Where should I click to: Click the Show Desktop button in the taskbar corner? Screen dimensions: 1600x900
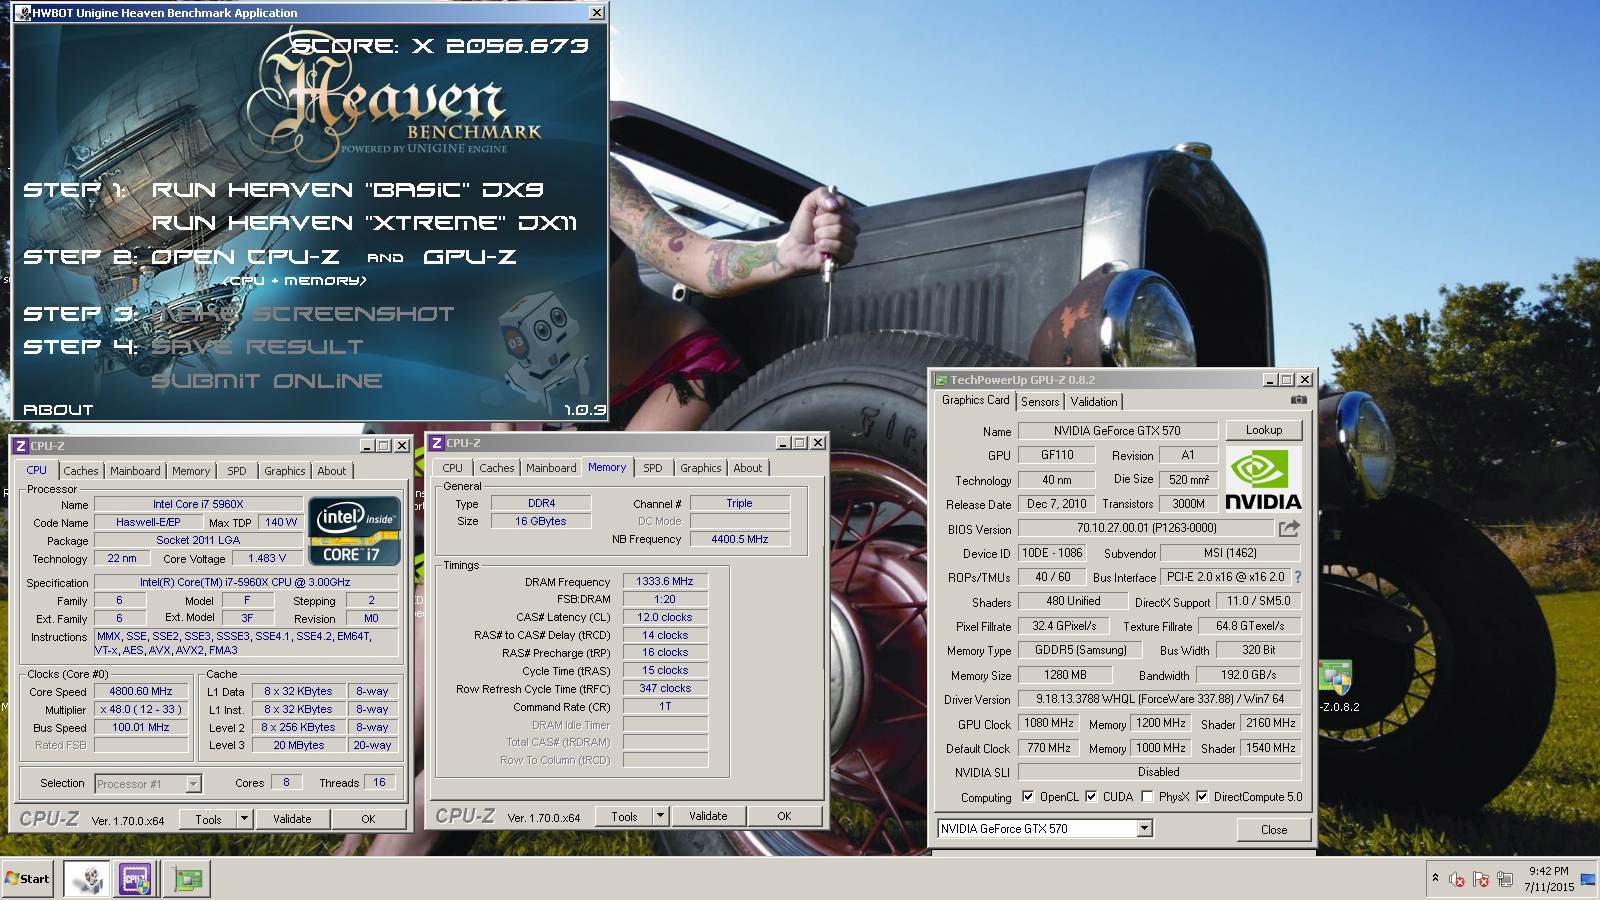(1588, 879)
